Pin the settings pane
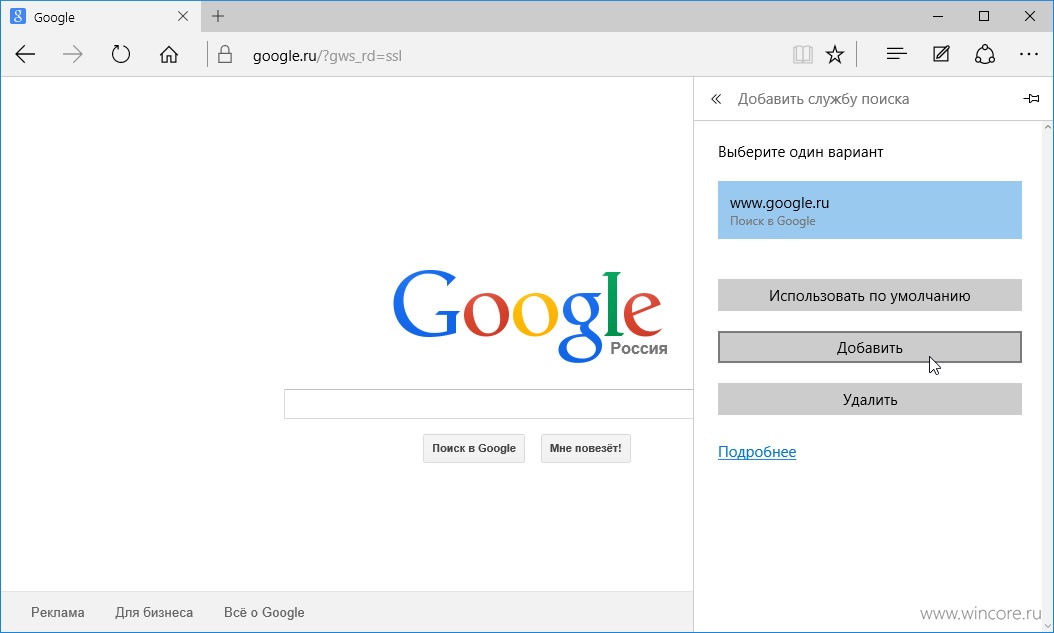Viewport: 1054px width, 633px height. pyautogui.click(x=1031, y=99)
